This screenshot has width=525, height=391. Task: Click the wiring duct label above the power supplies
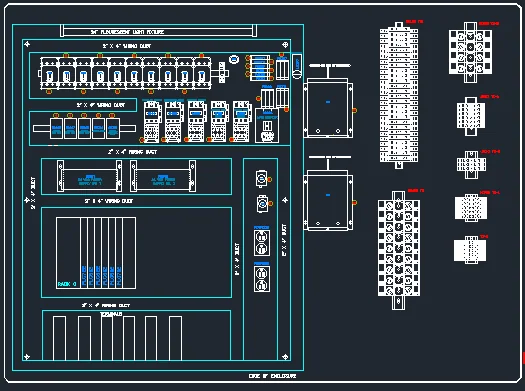click(132, 152)
